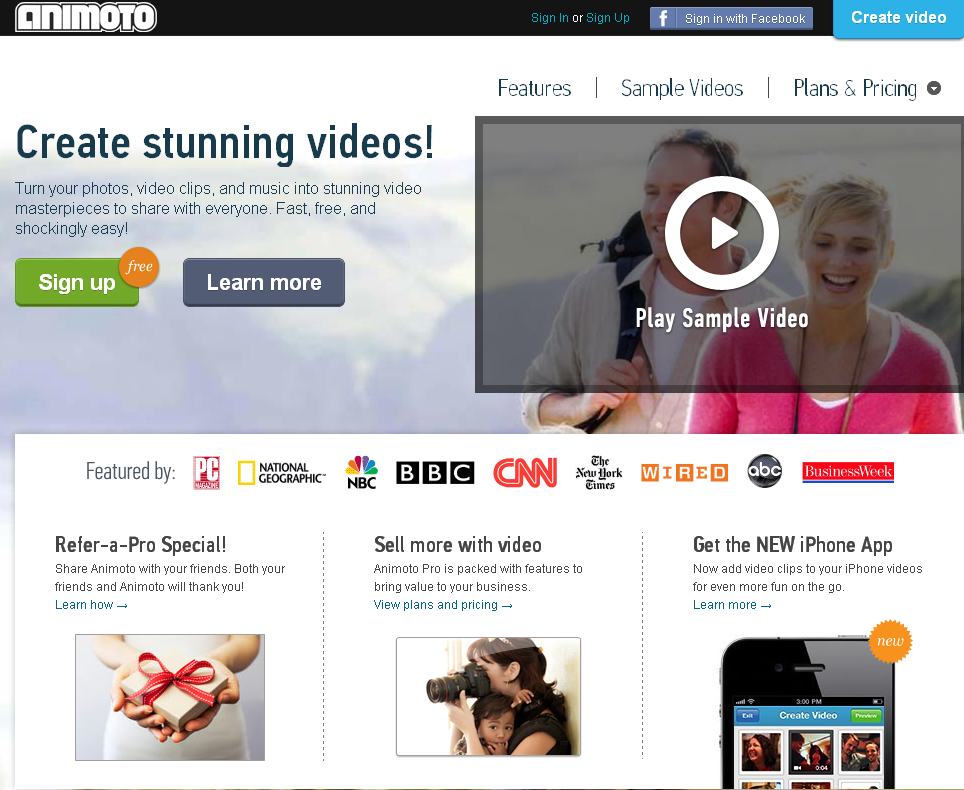Click the gift box thumbnail
The height and width of the screenshot is (790, 964).
pos(170,697)
